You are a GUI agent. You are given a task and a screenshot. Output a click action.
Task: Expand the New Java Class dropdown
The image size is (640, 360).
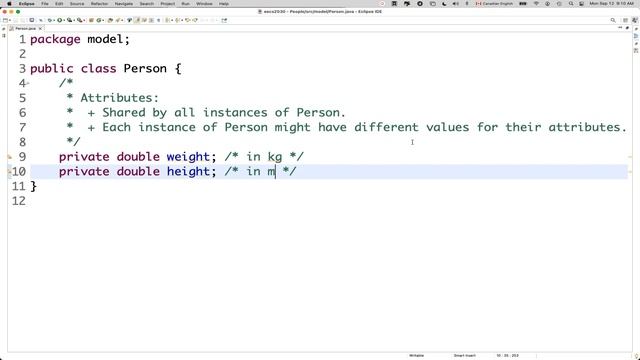click(x=103, y=20)
